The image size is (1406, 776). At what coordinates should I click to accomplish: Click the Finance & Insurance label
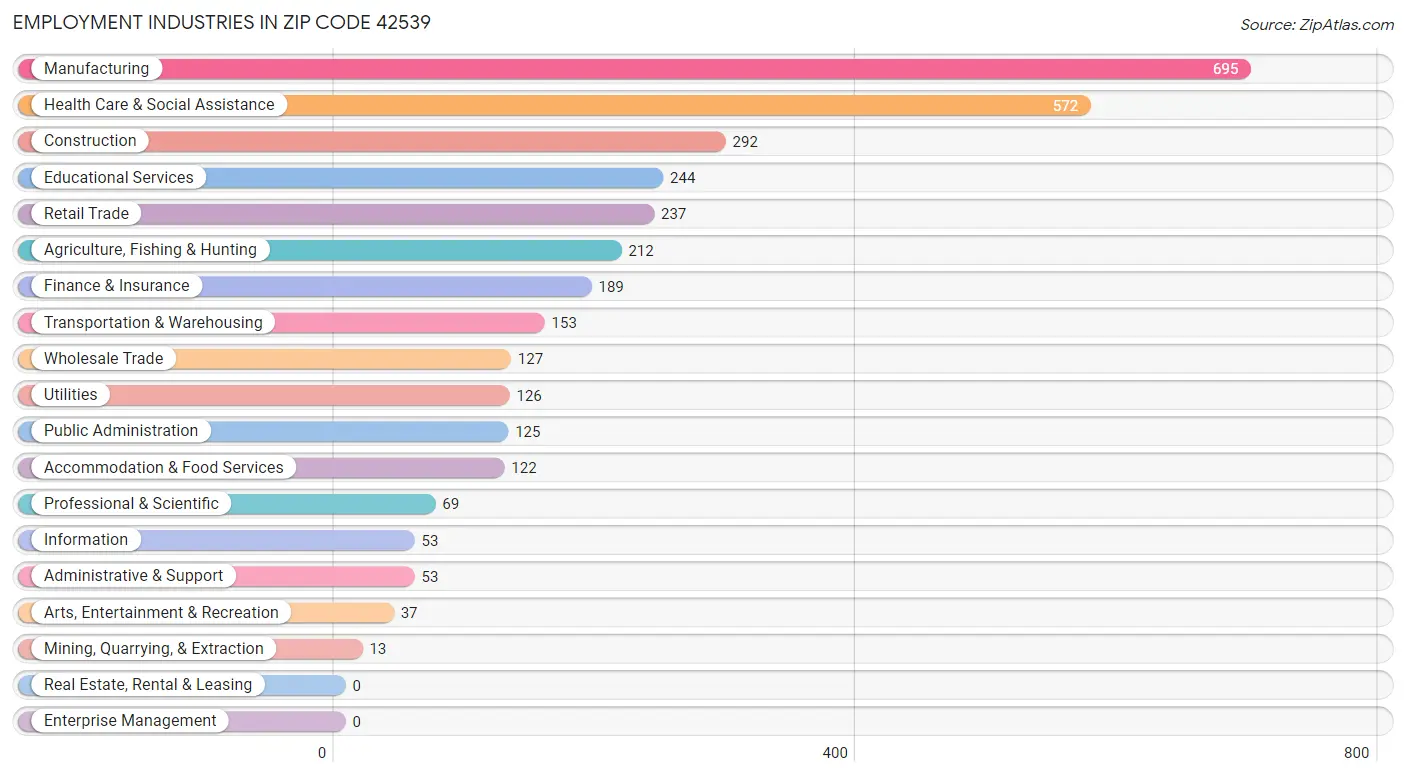(117, 286)
